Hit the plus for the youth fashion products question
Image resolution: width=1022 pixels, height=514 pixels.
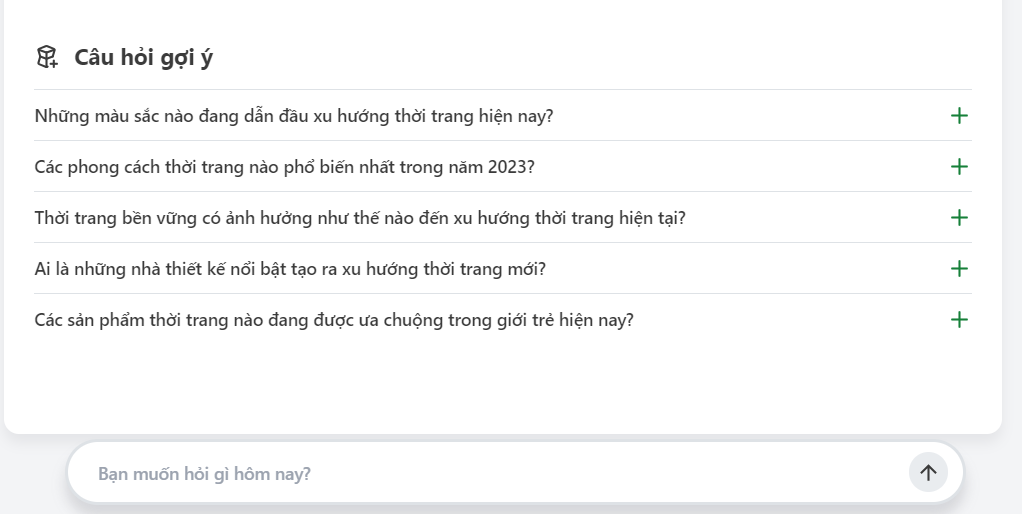959,320
